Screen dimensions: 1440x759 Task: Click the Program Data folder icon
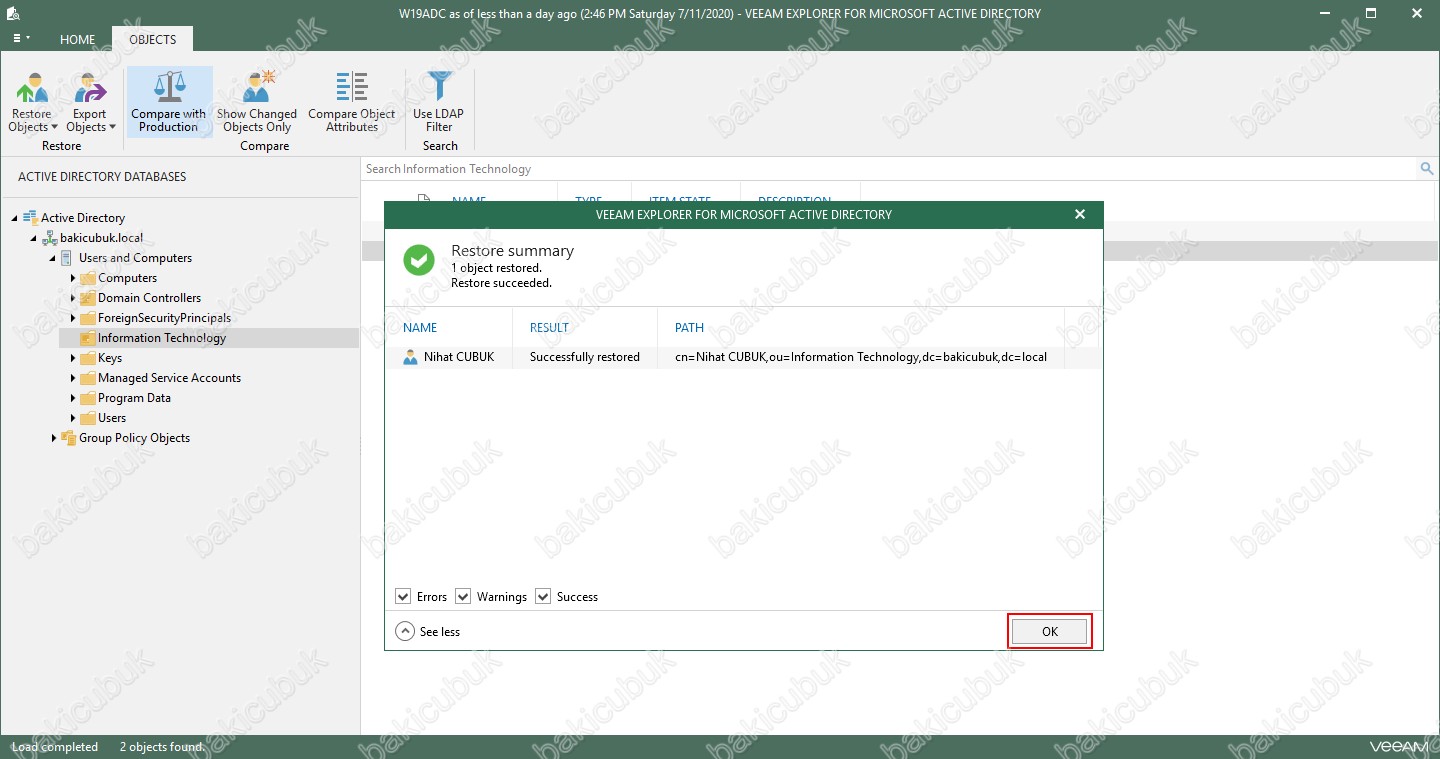click(87, 398)
